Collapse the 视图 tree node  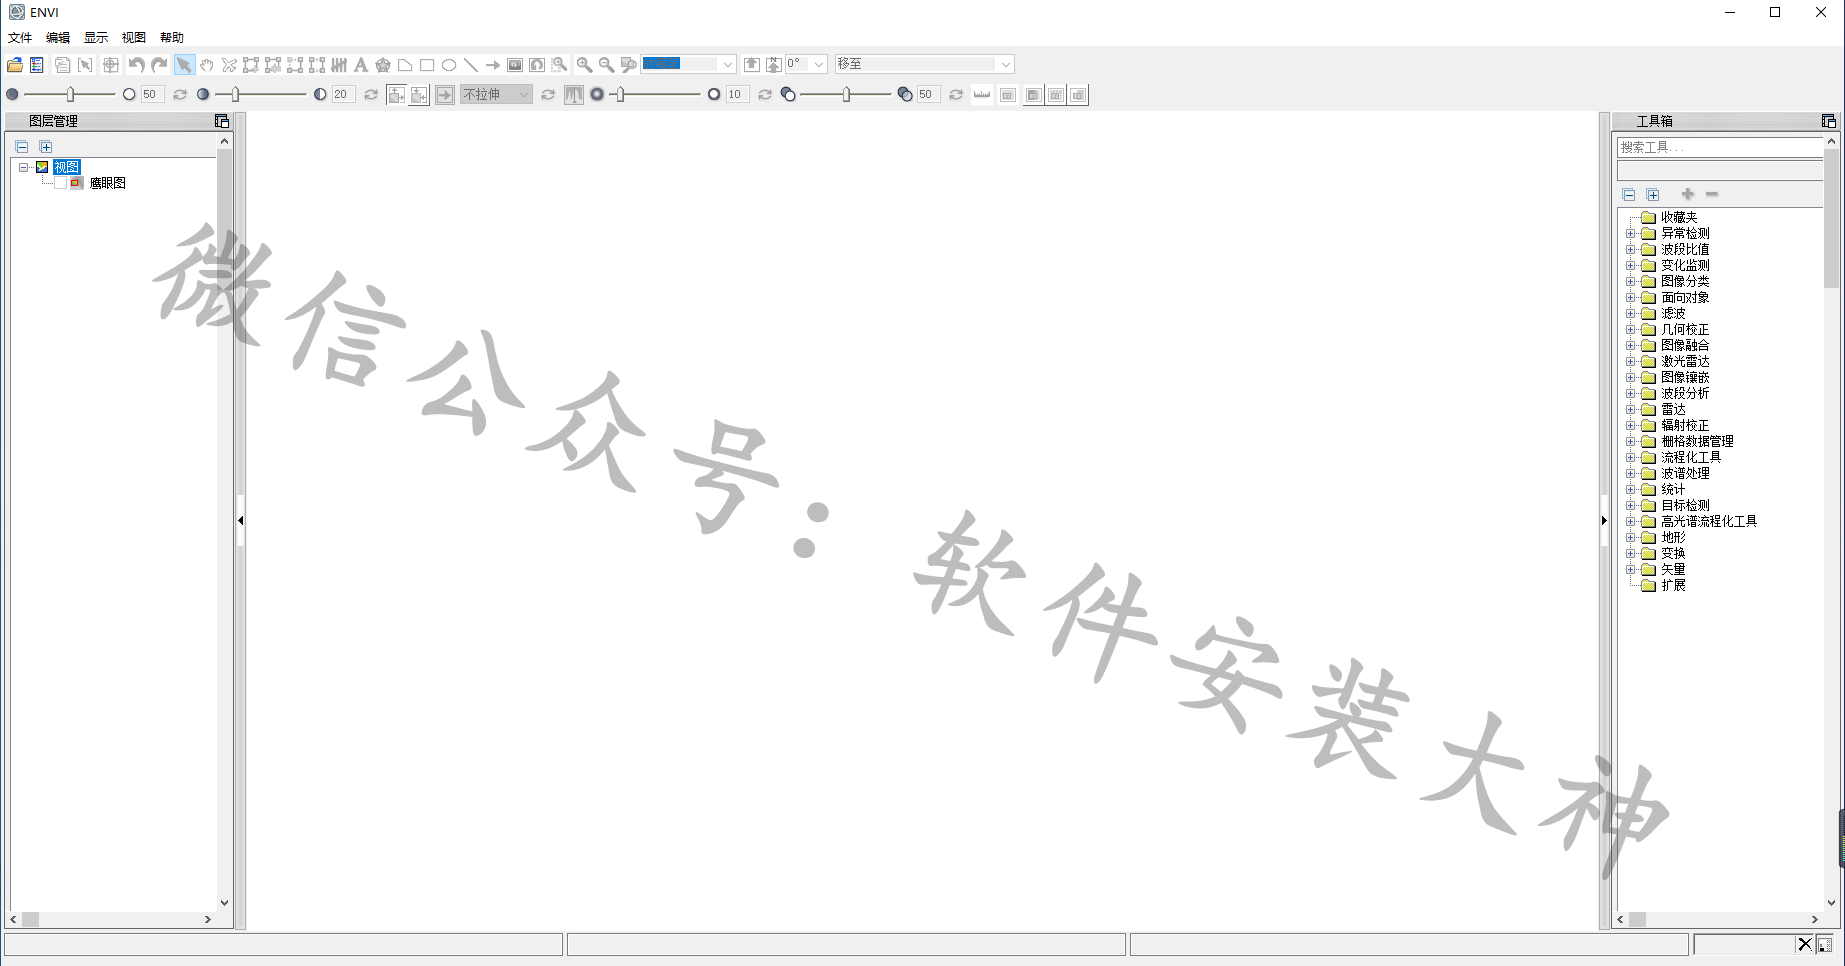point(24,167)
